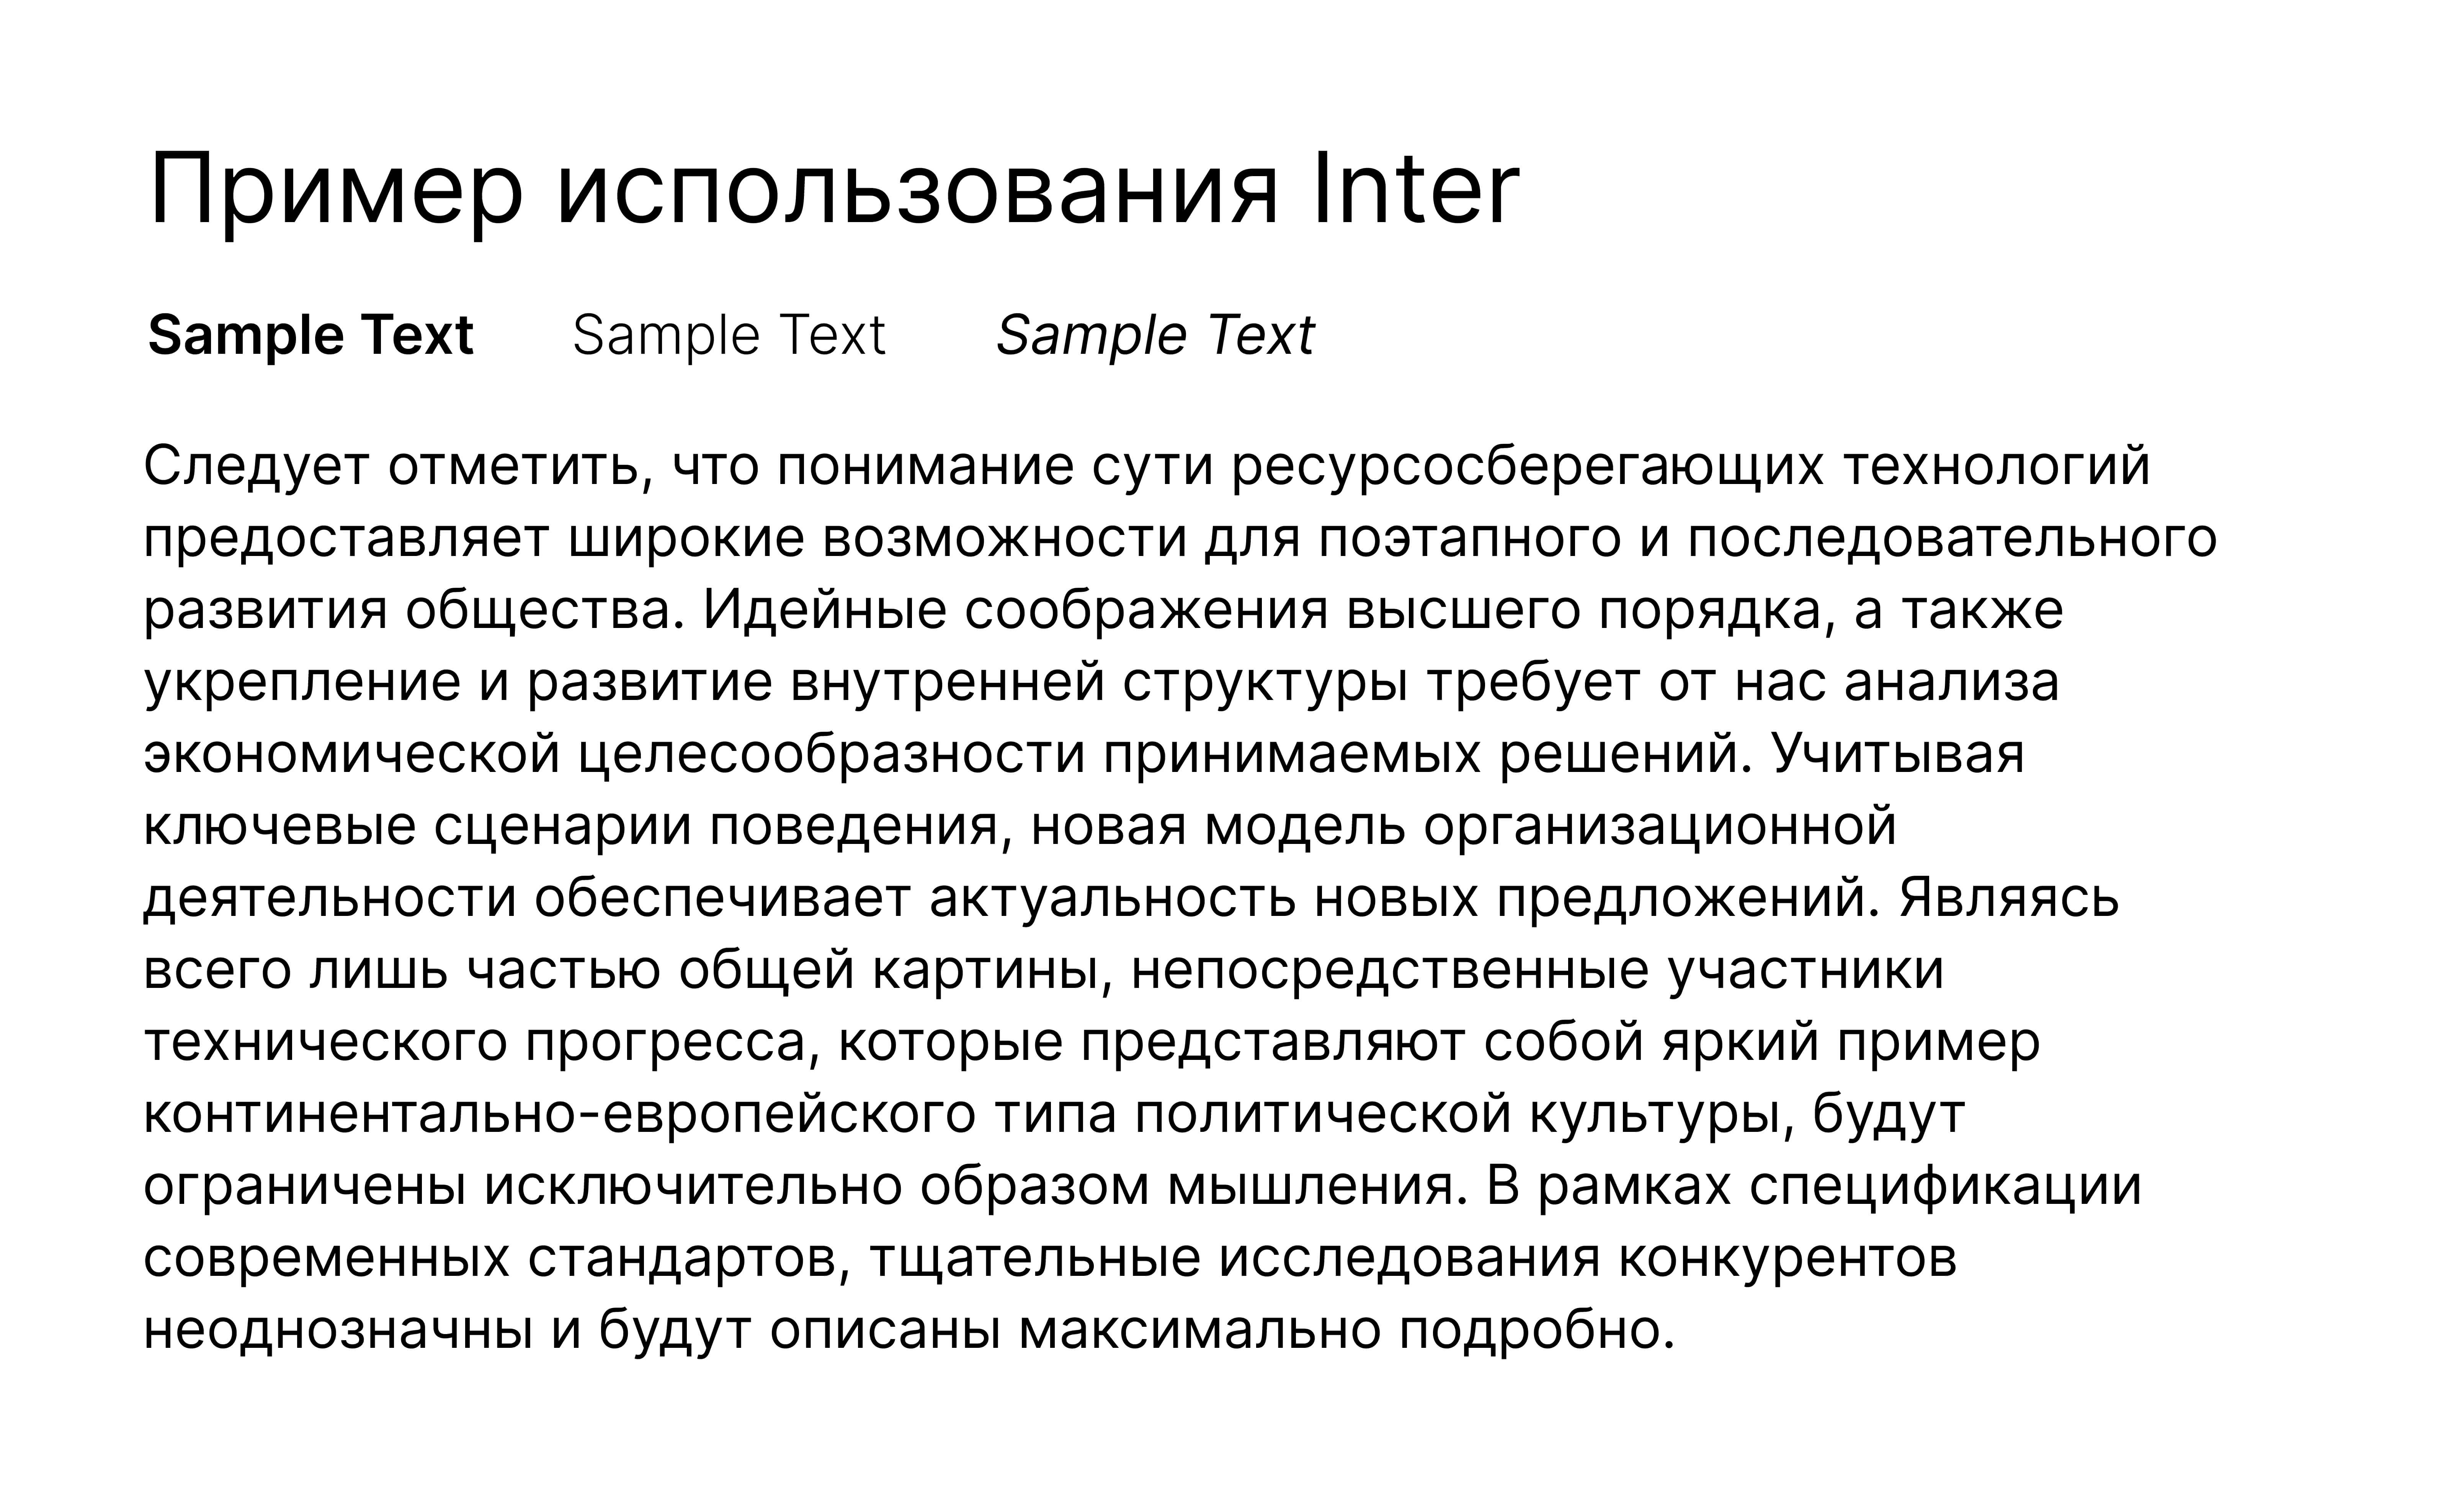Click the word "конкурентов" in the paragraph
The width and height of the screenshot is (2464, 1501).
click(1786, 1258)
